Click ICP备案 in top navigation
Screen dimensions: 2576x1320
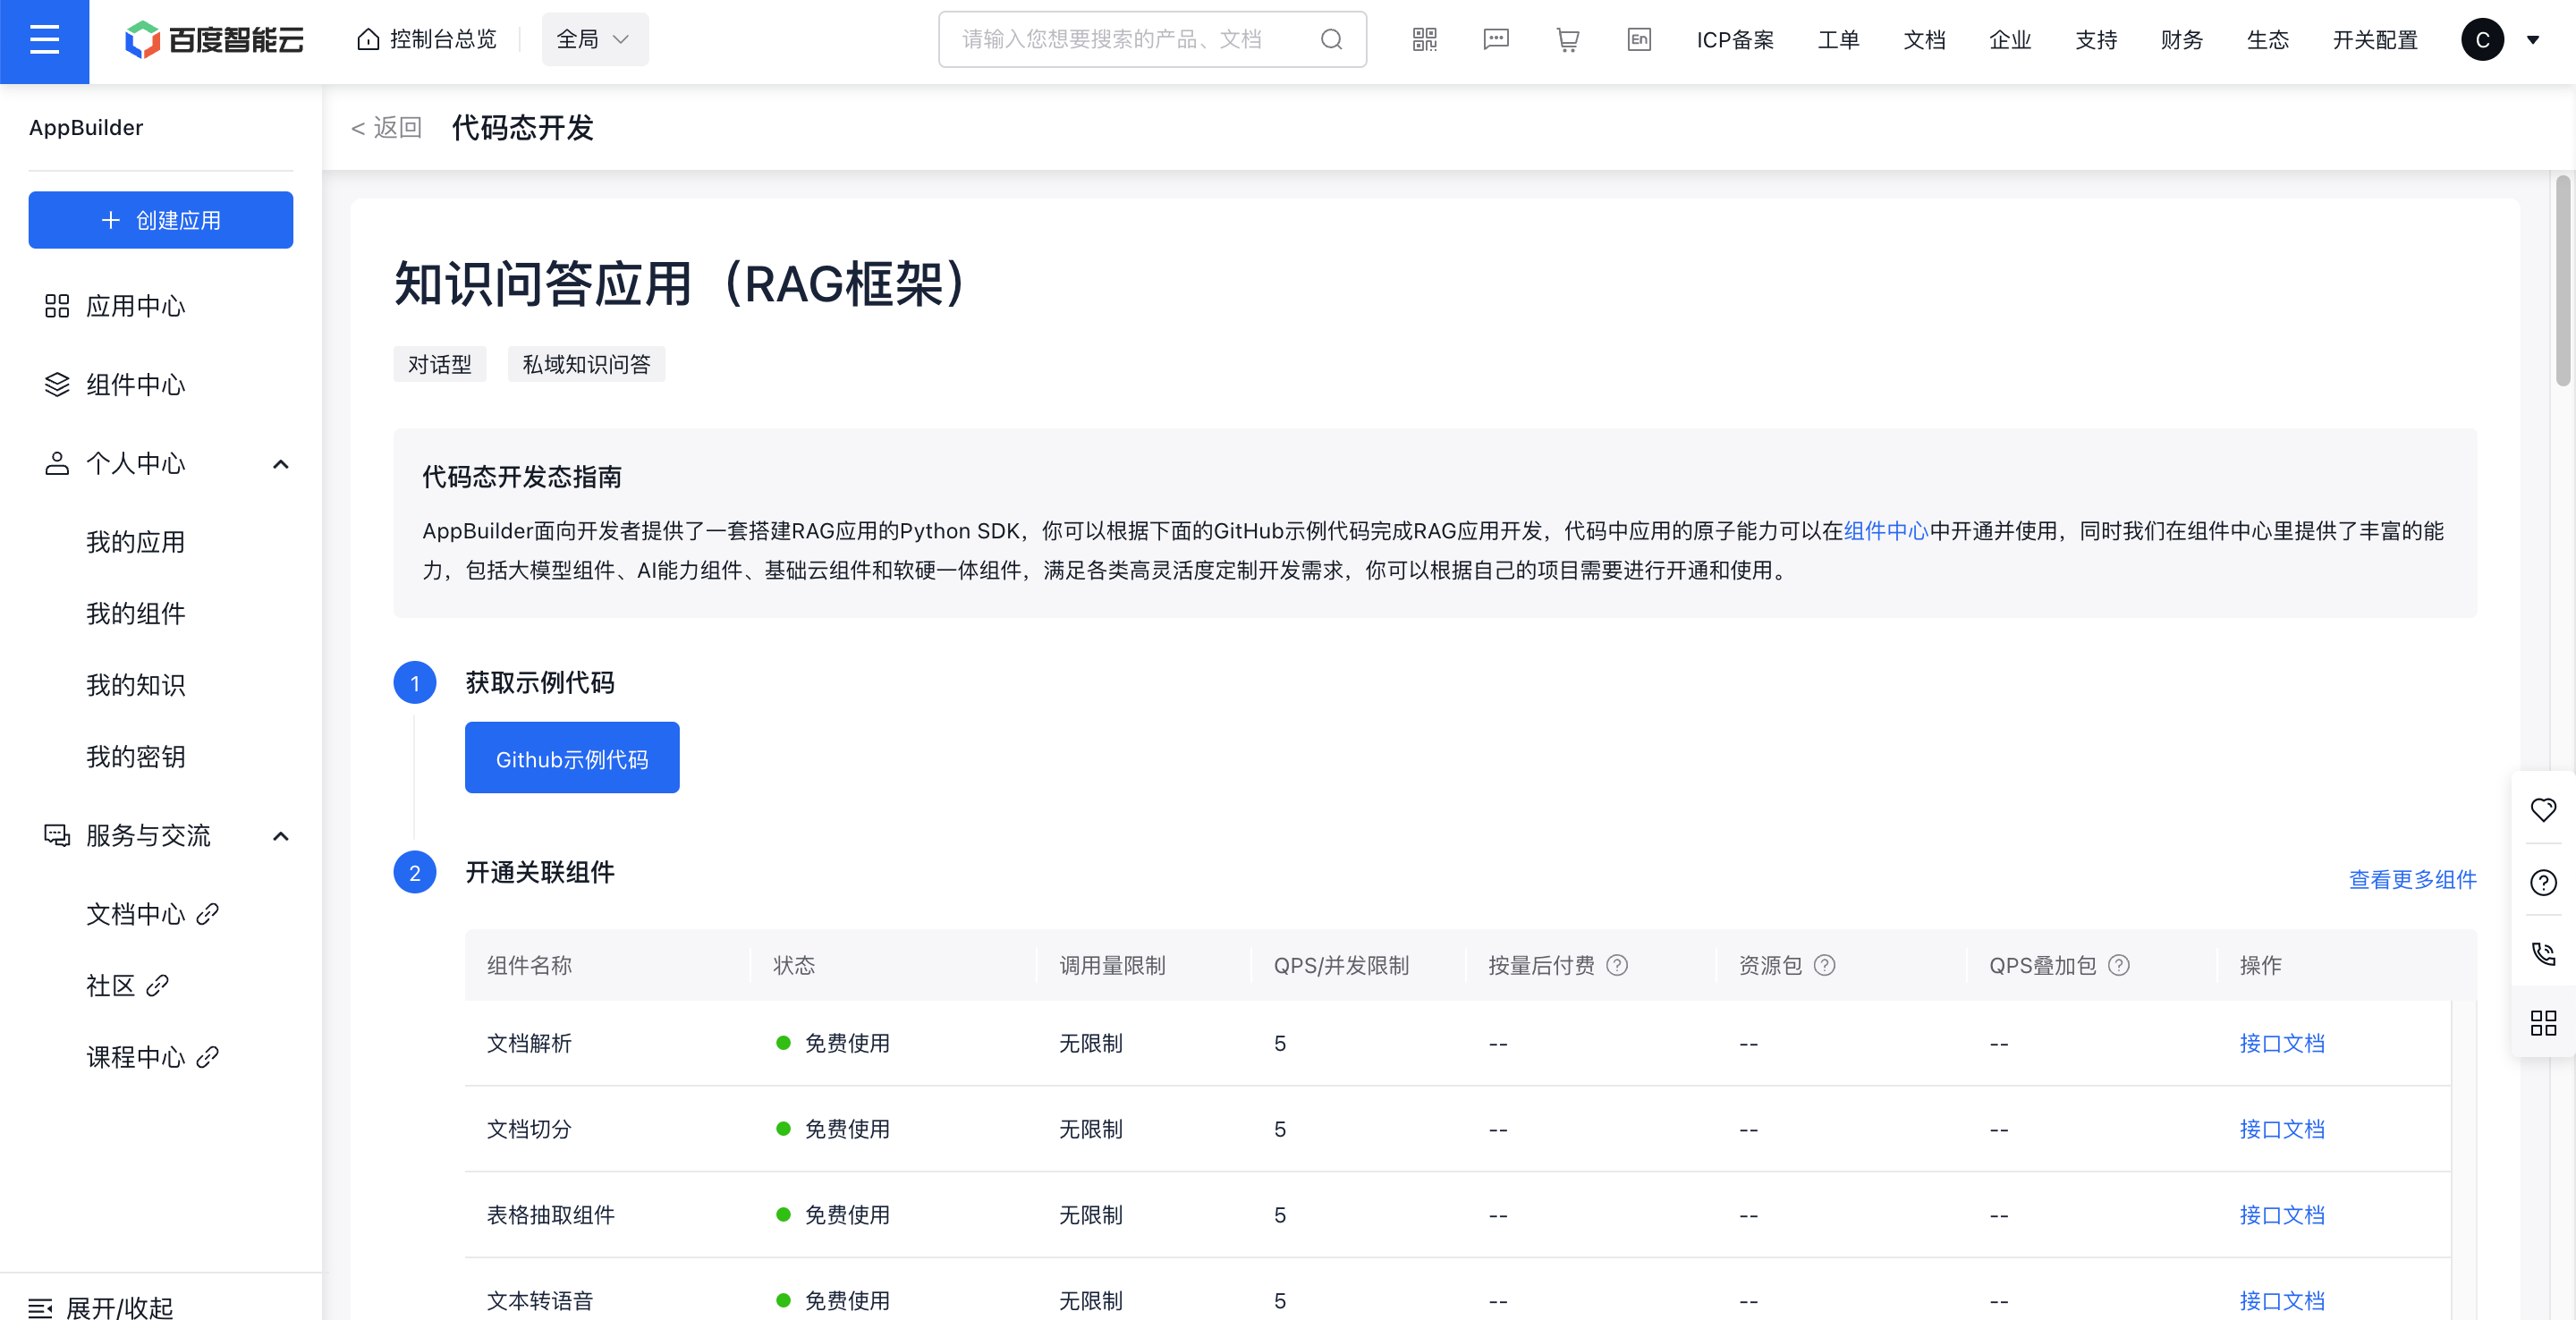click(1735, 40)
